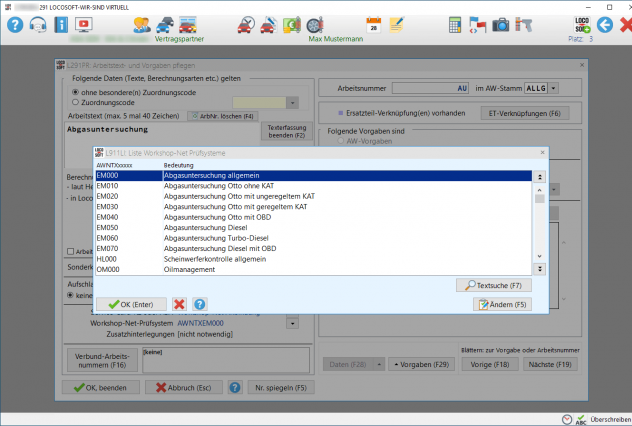Viewport: 632px width, 426px height.
Task: Confirm with the OK (Enter) button
Action: [131, 304]
